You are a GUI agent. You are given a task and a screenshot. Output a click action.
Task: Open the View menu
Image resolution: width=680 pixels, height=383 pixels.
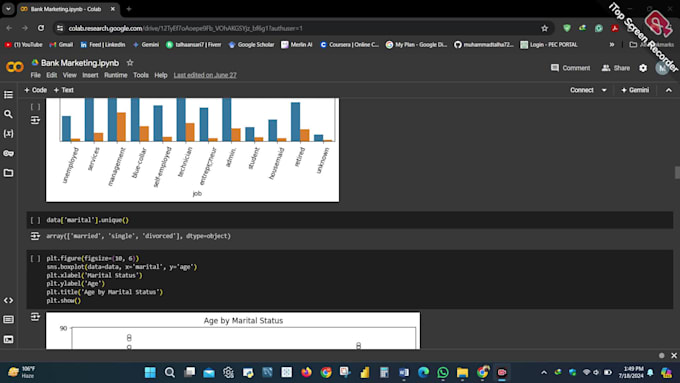coord(69,75)
